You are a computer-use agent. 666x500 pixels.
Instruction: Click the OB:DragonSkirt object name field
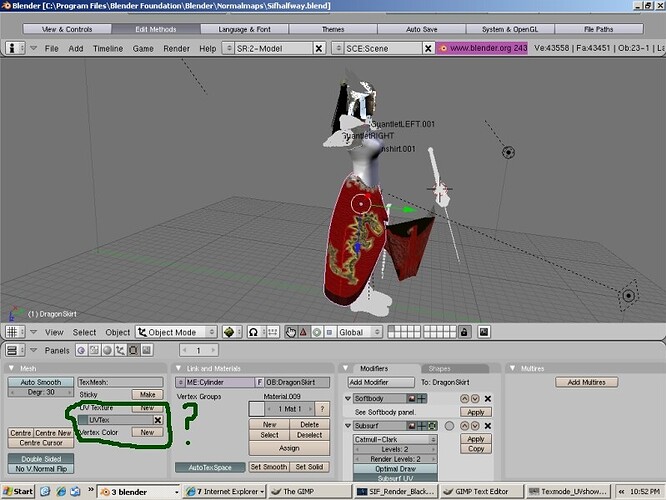click(x=297, y=382)
